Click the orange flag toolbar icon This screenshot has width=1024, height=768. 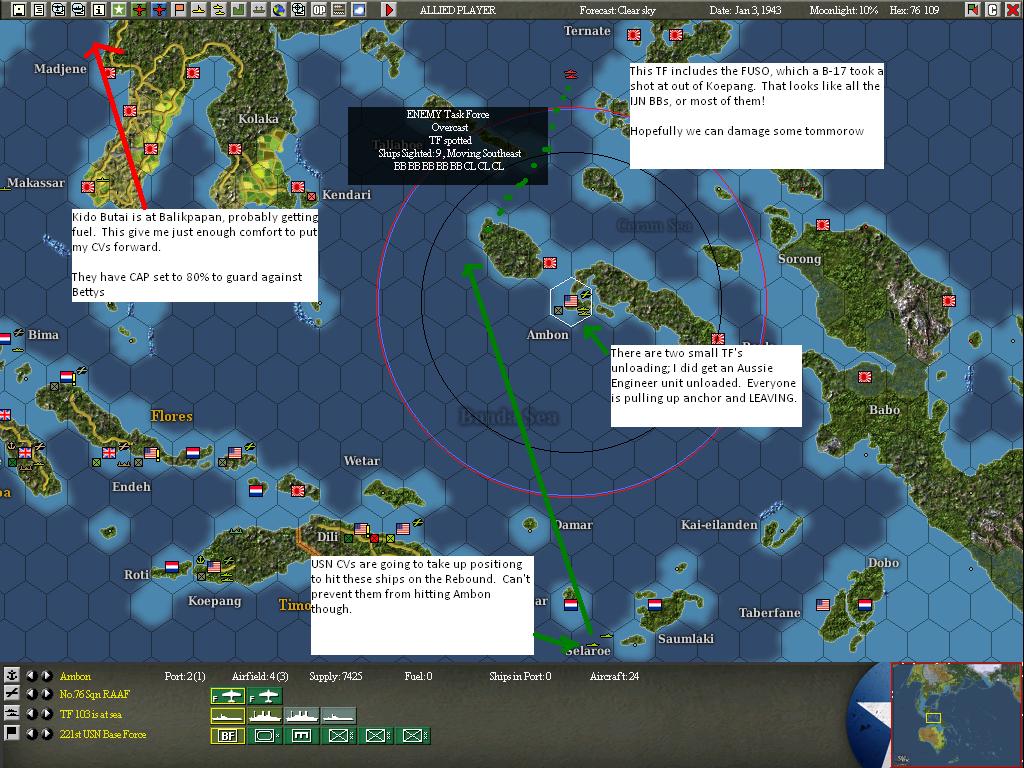179,10
